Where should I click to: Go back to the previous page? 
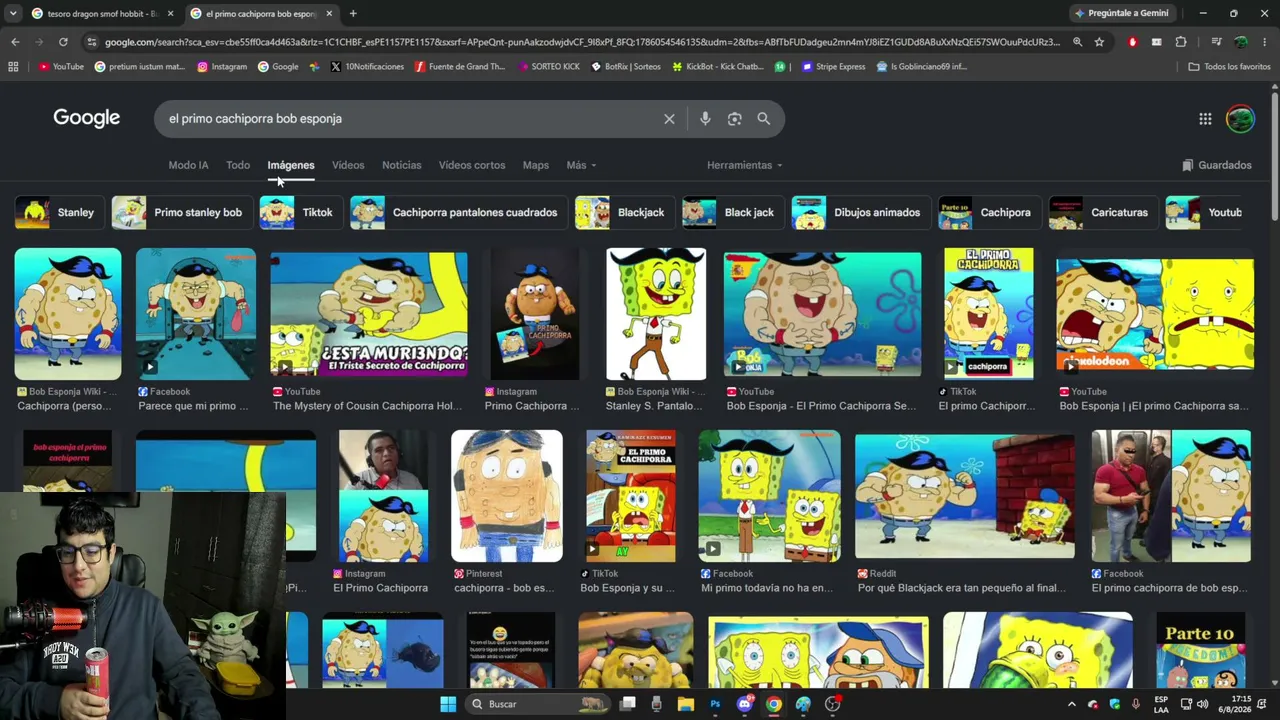[x=15, y=42]
